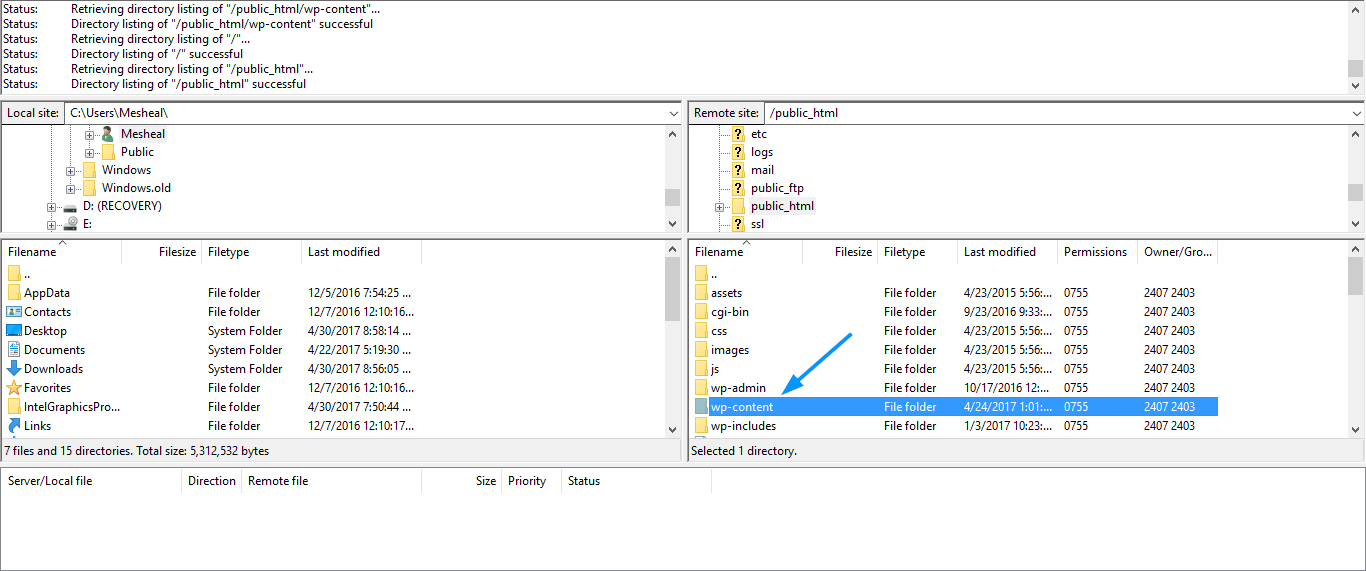Viewport: 1366px width, 571px height.
Task: Click the Favorites star icon
Action: (x=14, y=388)
